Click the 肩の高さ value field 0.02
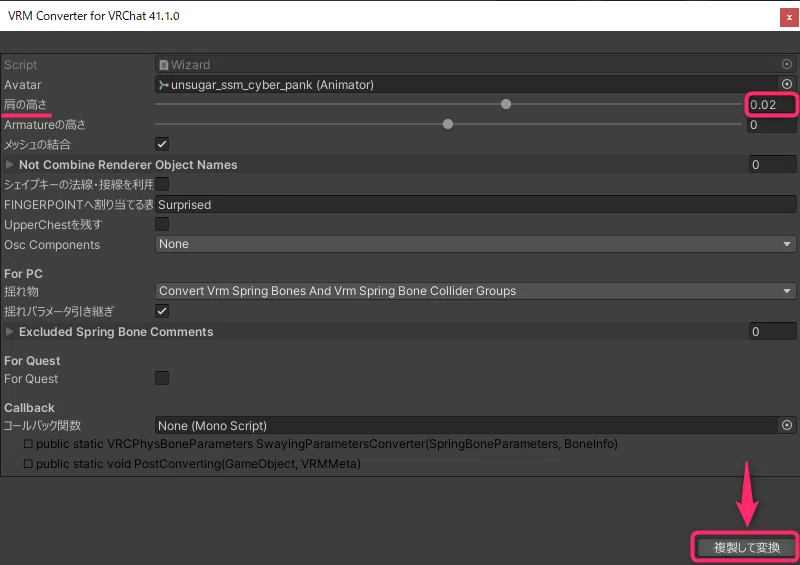800x565 pixels. pos(771,105)
